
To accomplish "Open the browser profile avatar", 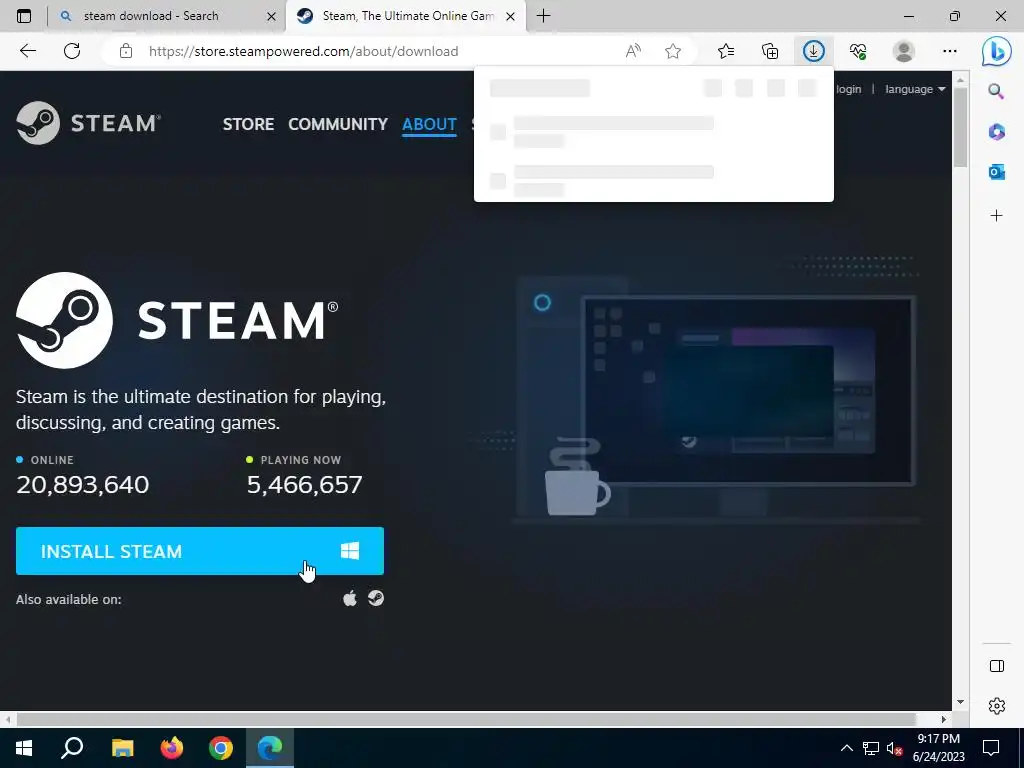I will tap(904, 51).
